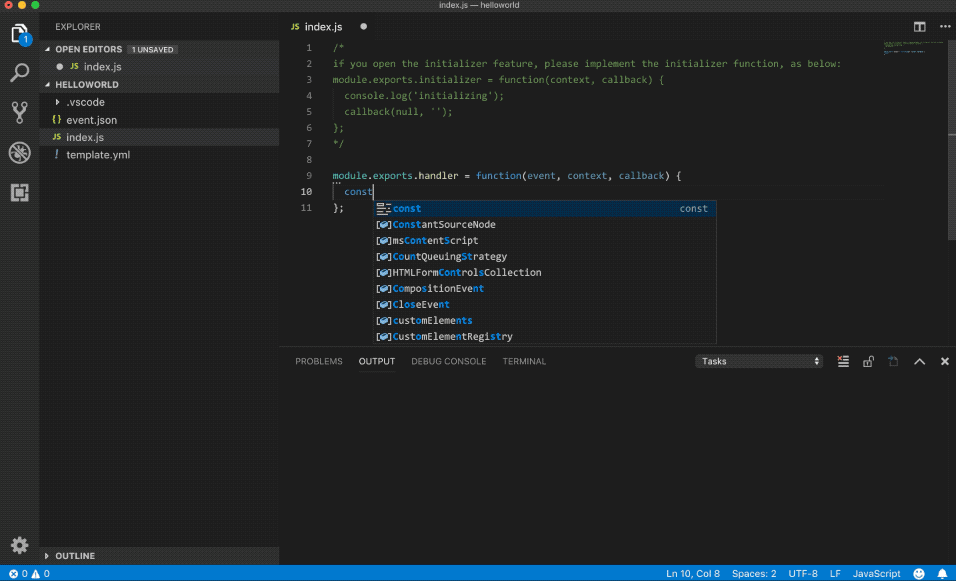This screenshot has height=581, width=956.
Task: Toggle Output panel scroll lock
Action: click(868, 361)
